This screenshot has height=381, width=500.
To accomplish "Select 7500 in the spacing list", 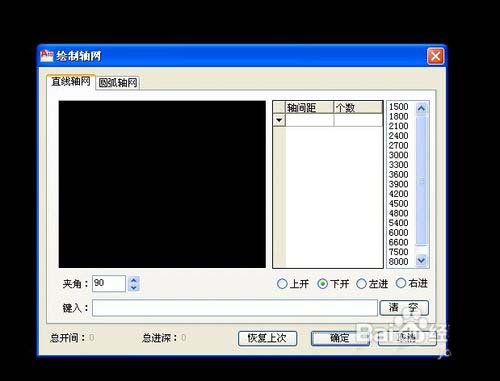I will (399, 252).
